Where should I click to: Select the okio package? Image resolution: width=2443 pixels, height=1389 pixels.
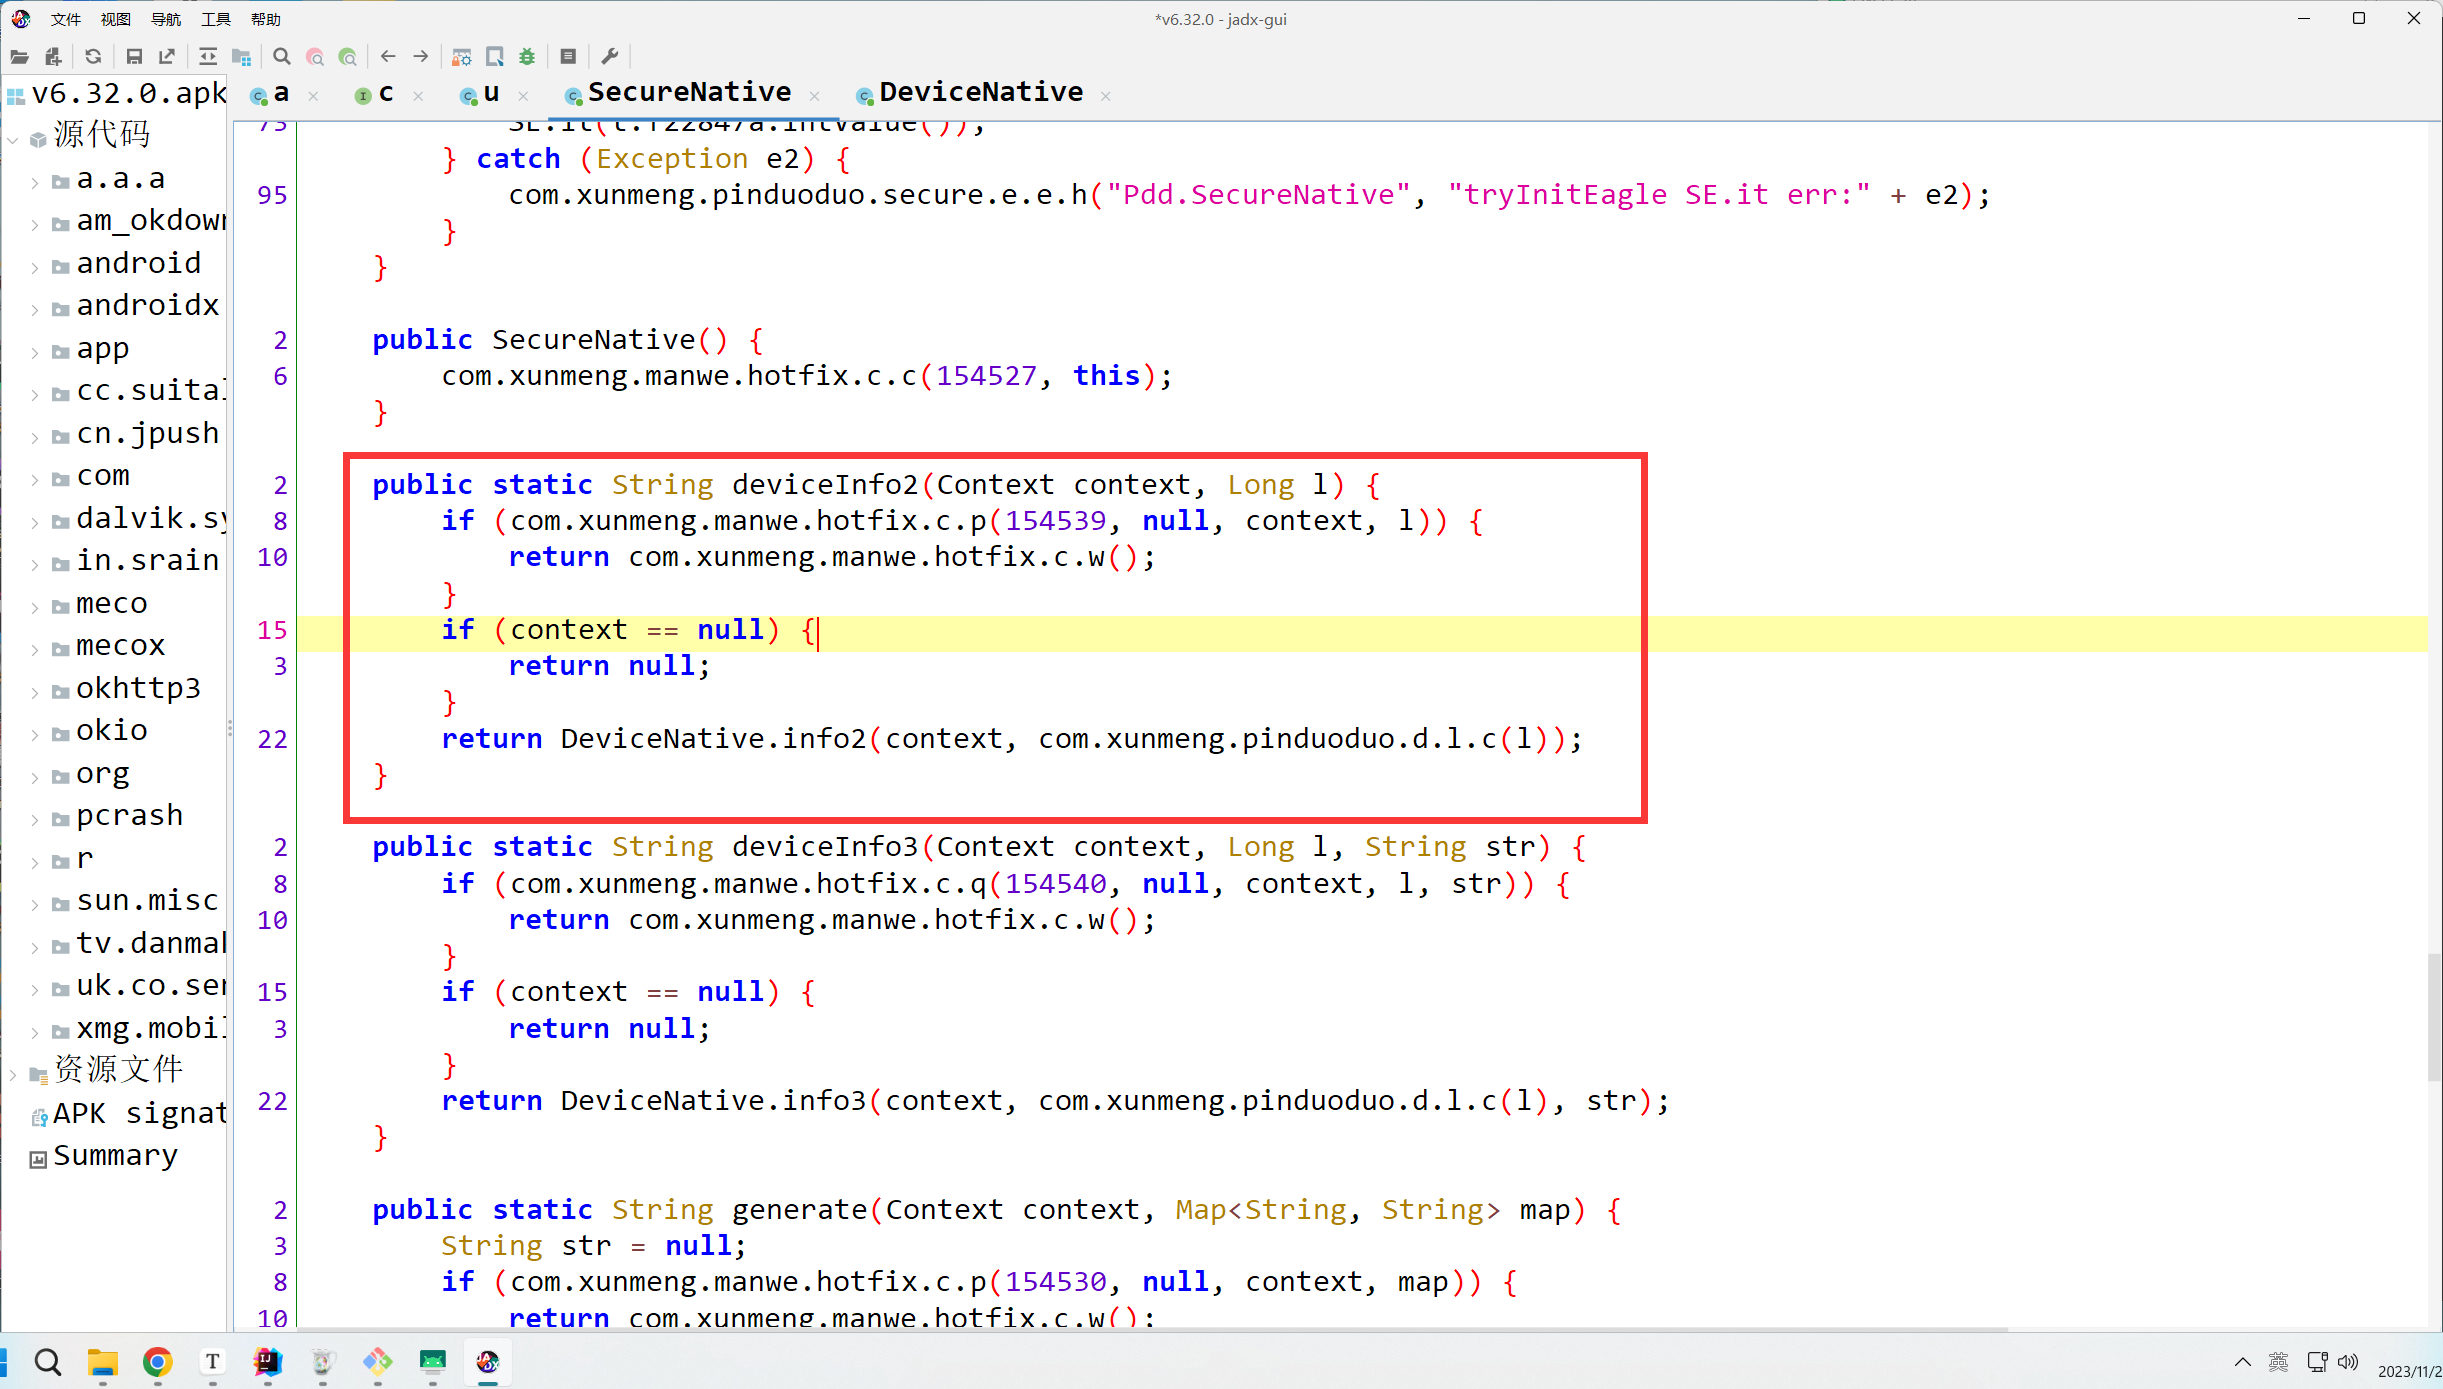(x=111, y=731)
